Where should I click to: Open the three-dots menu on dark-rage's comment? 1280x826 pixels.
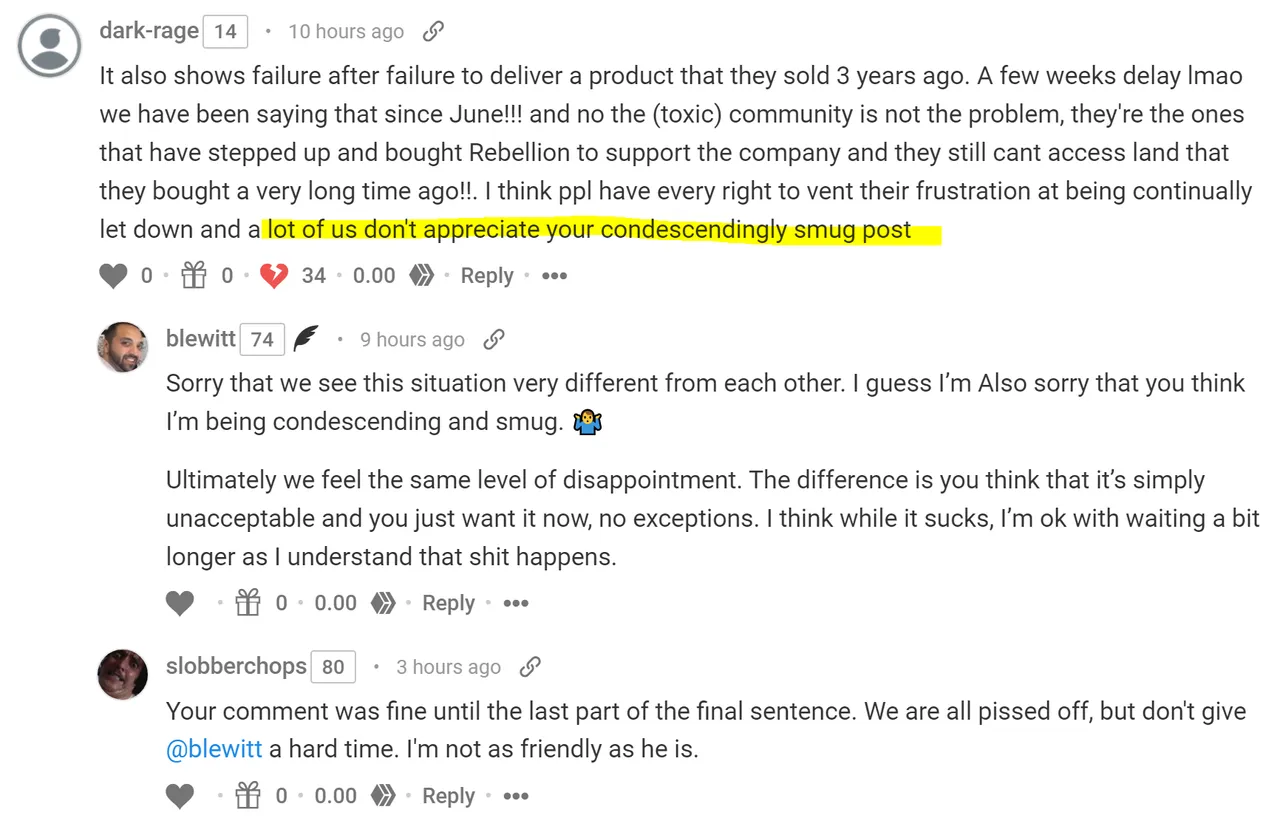pyautogui.click(x=554, y=276)
